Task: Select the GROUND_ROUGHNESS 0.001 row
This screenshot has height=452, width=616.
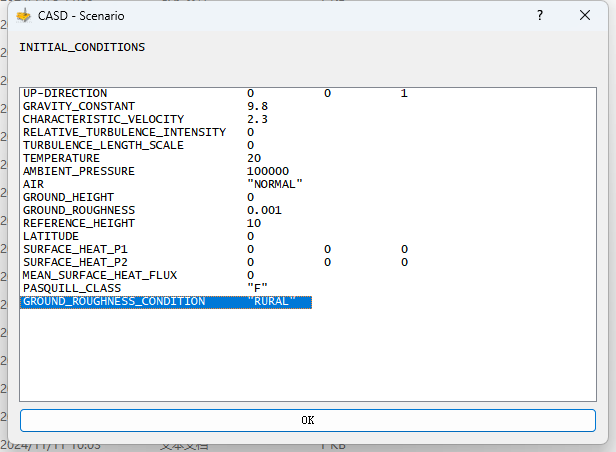Action: coord(78,210)
